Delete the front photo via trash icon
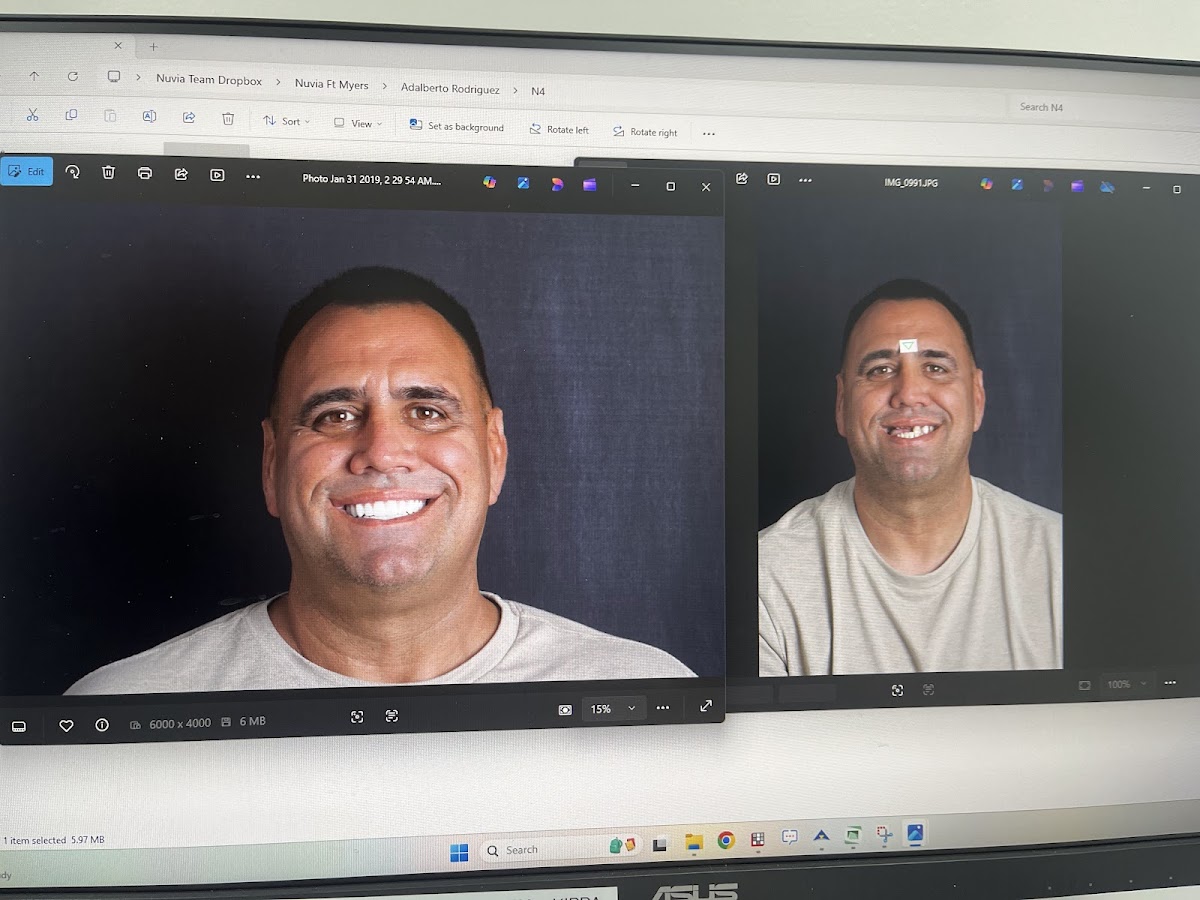 click(108, 172)
